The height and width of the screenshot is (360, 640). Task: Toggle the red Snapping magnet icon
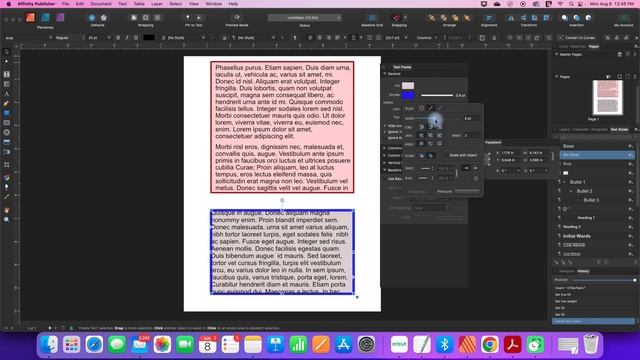[x=397, y=18]
